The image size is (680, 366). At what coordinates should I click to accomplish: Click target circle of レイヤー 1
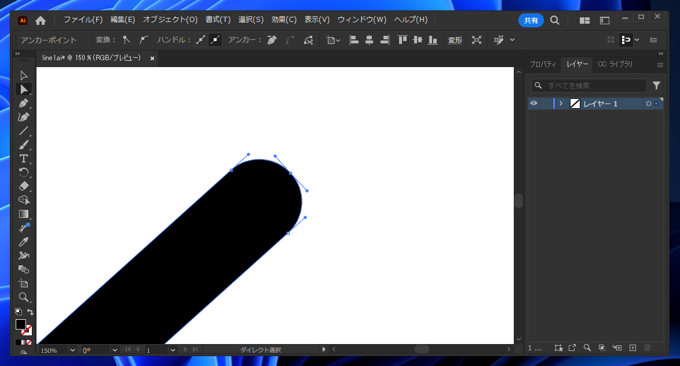click(648, 104)
